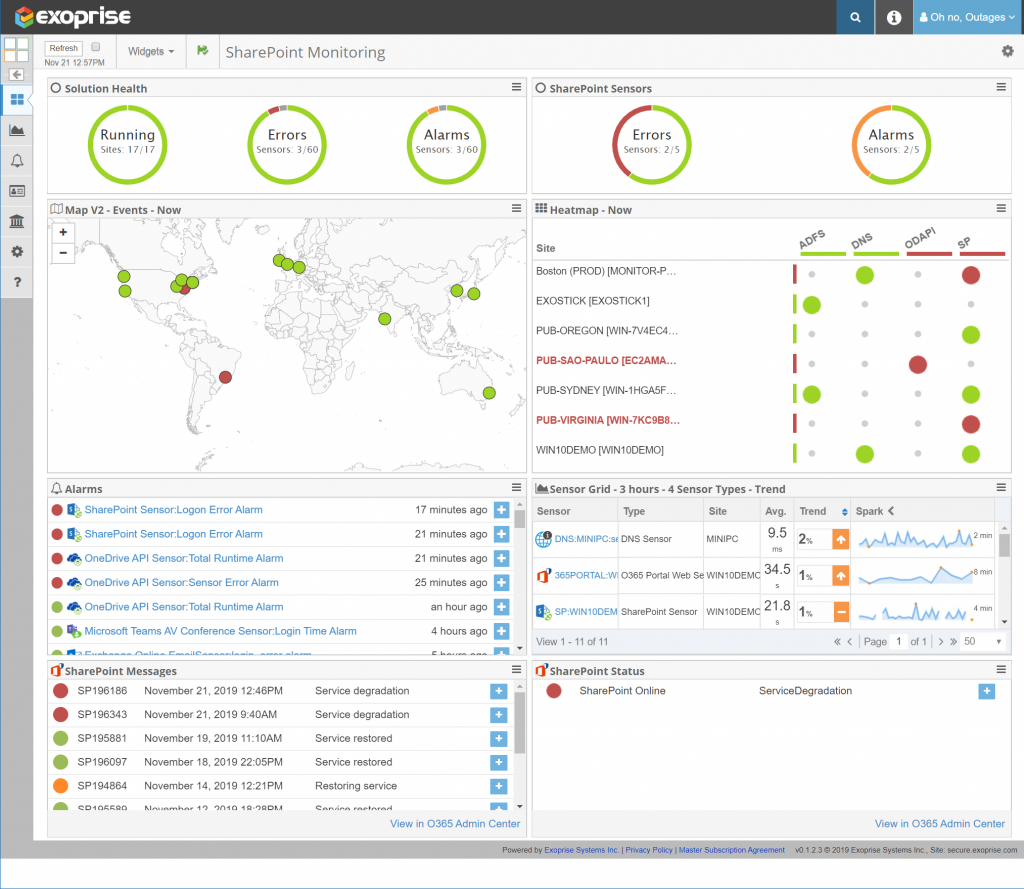The width and height of the screenshot is (1024, 889).
Task: Select red SP dot for Boston row
Action: (x=970, y=275)
